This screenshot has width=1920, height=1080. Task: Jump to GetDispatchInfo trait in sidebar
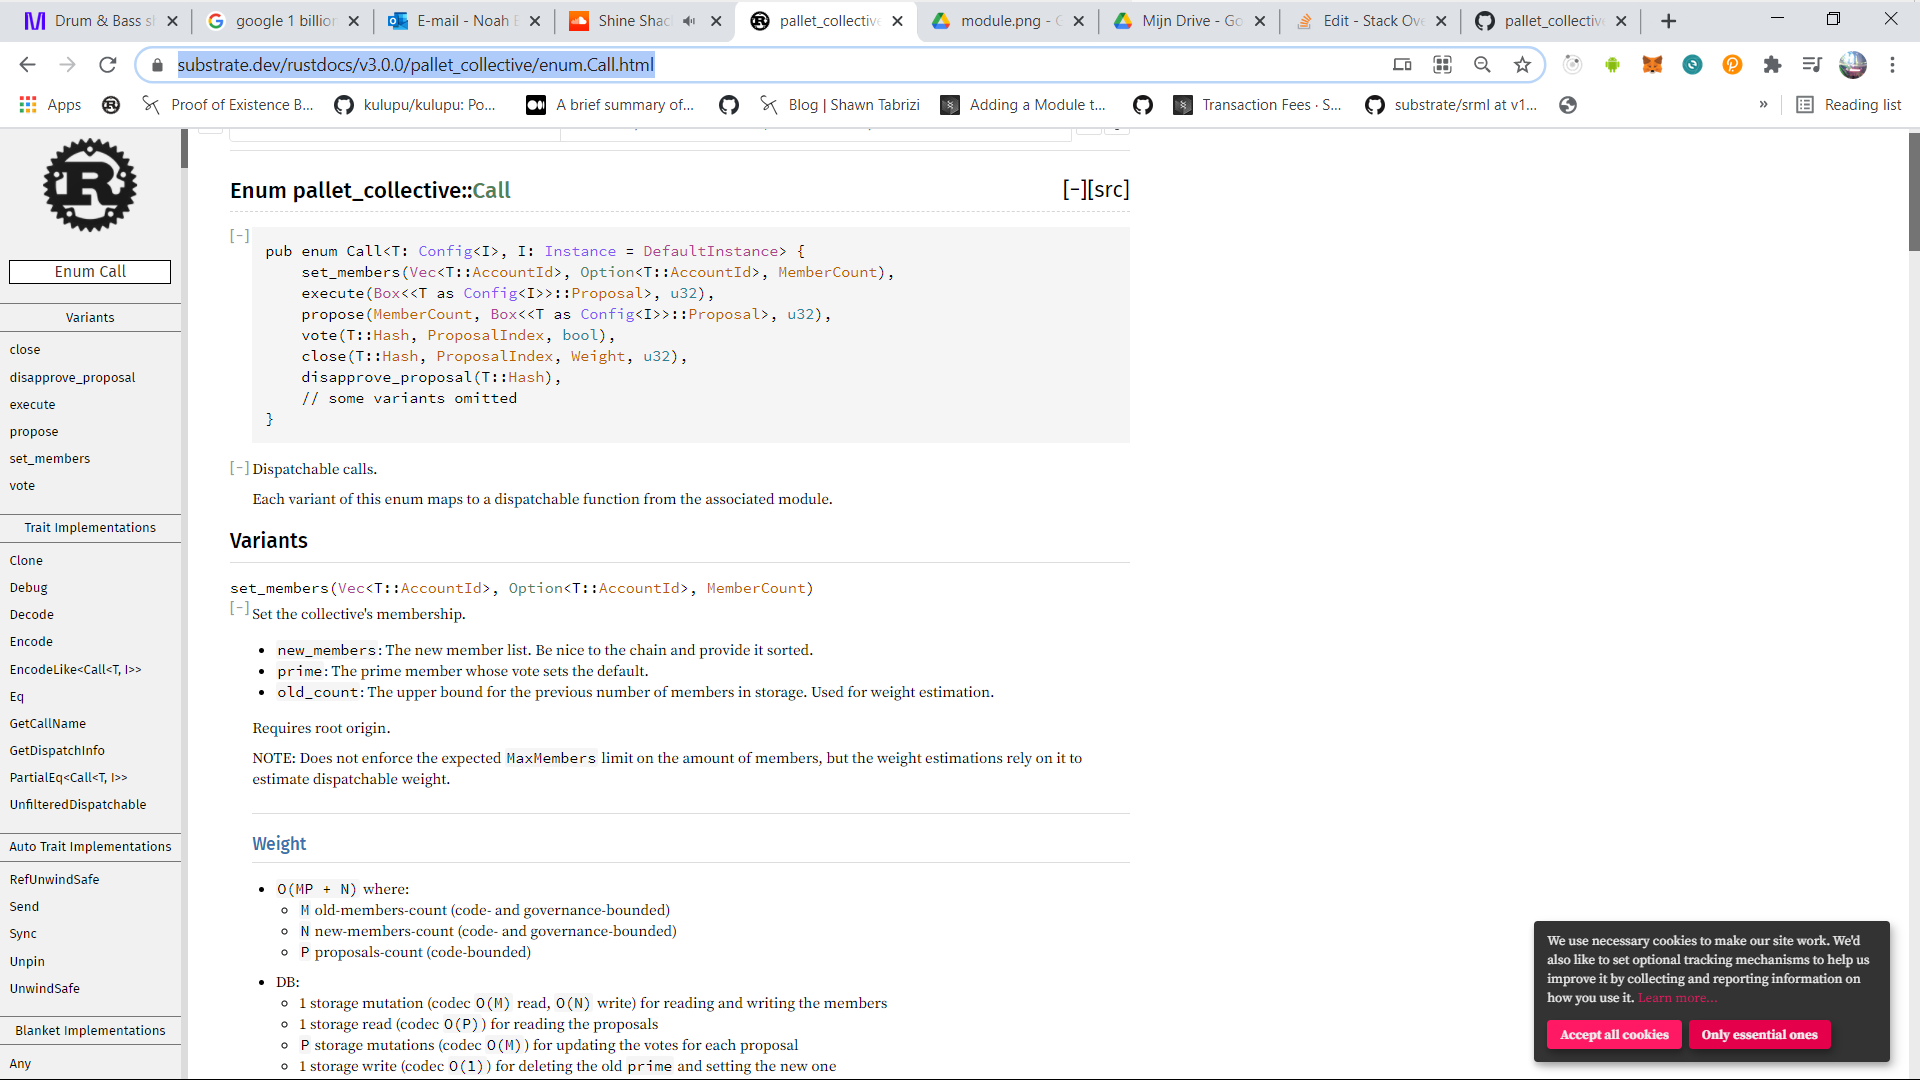(x=57, y=751)
